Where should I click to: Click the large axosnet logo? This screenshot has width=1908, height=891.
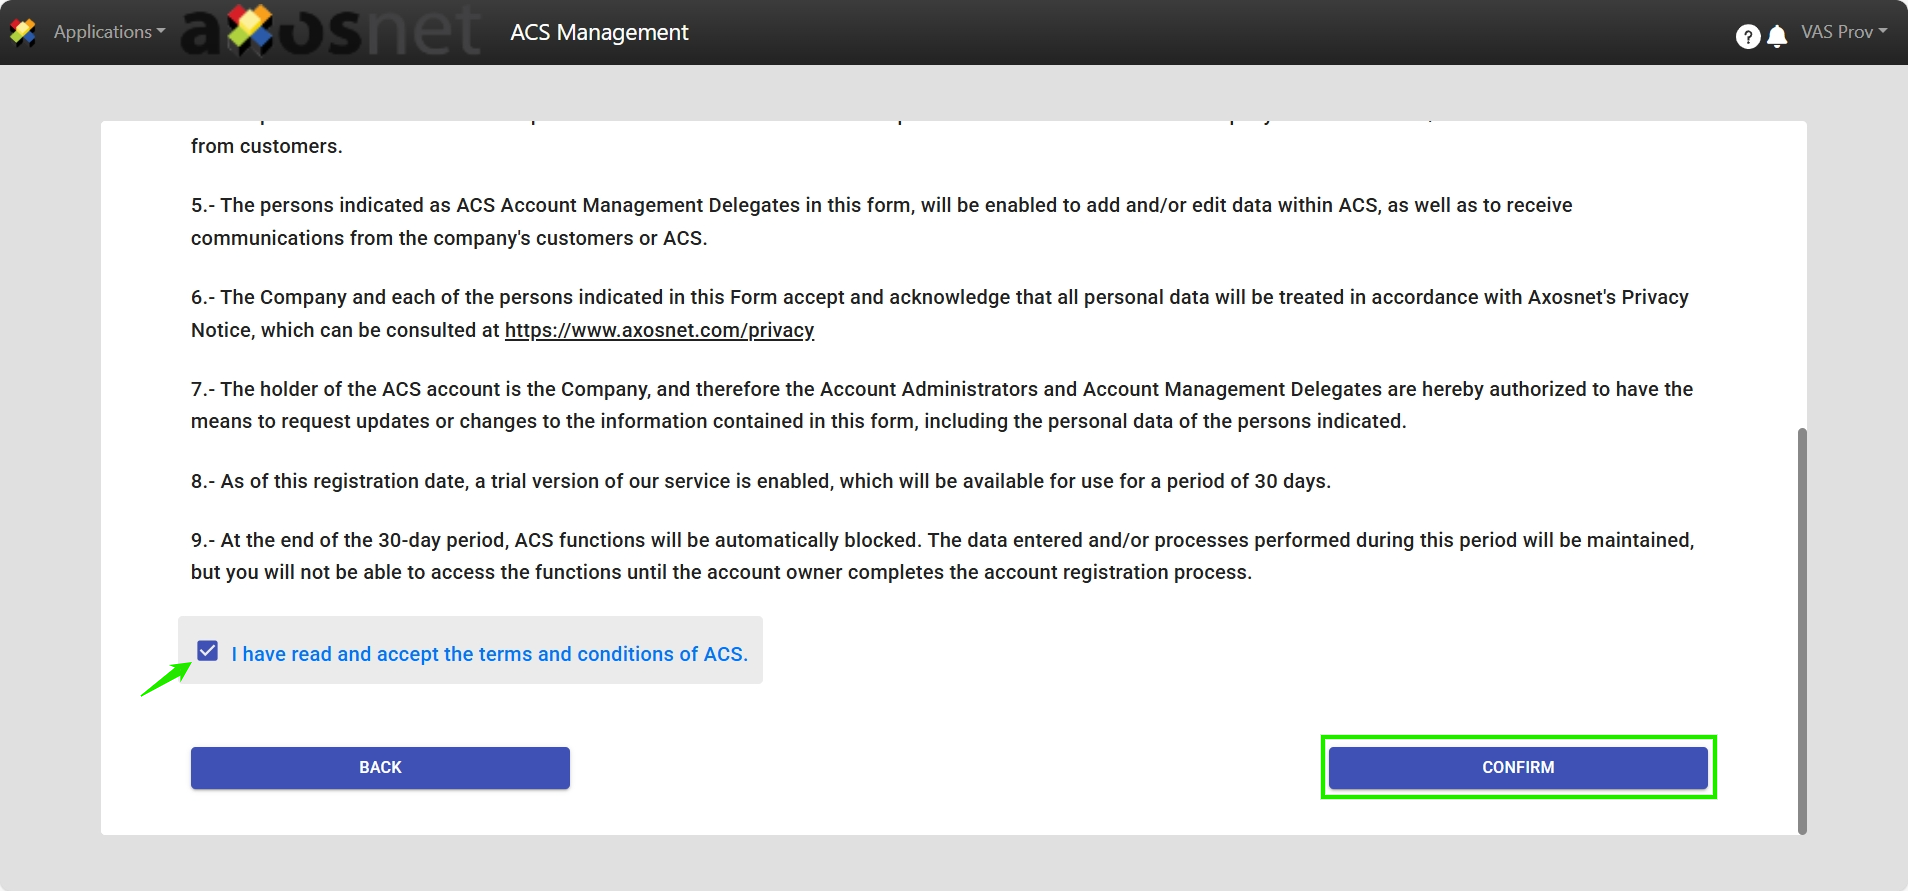[x=330, y=31]
